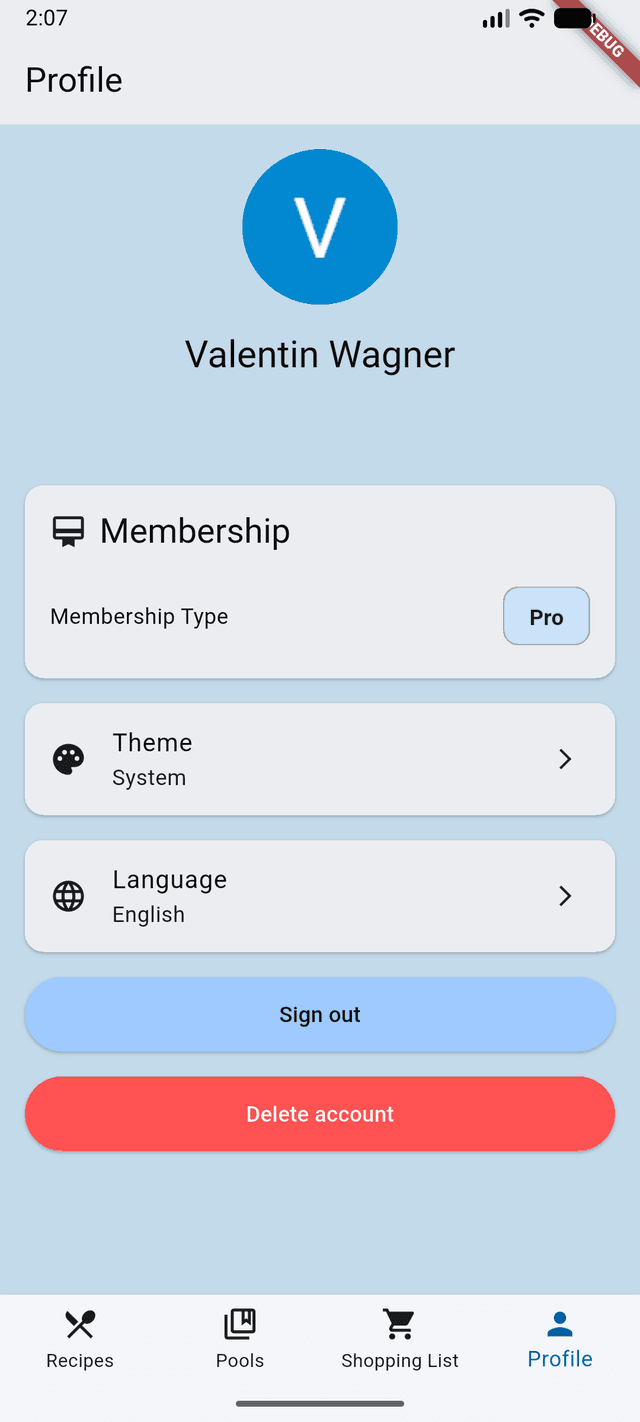Tap the Wi-Fi status bar icon
640x1422 pixels.
point(532,18)
